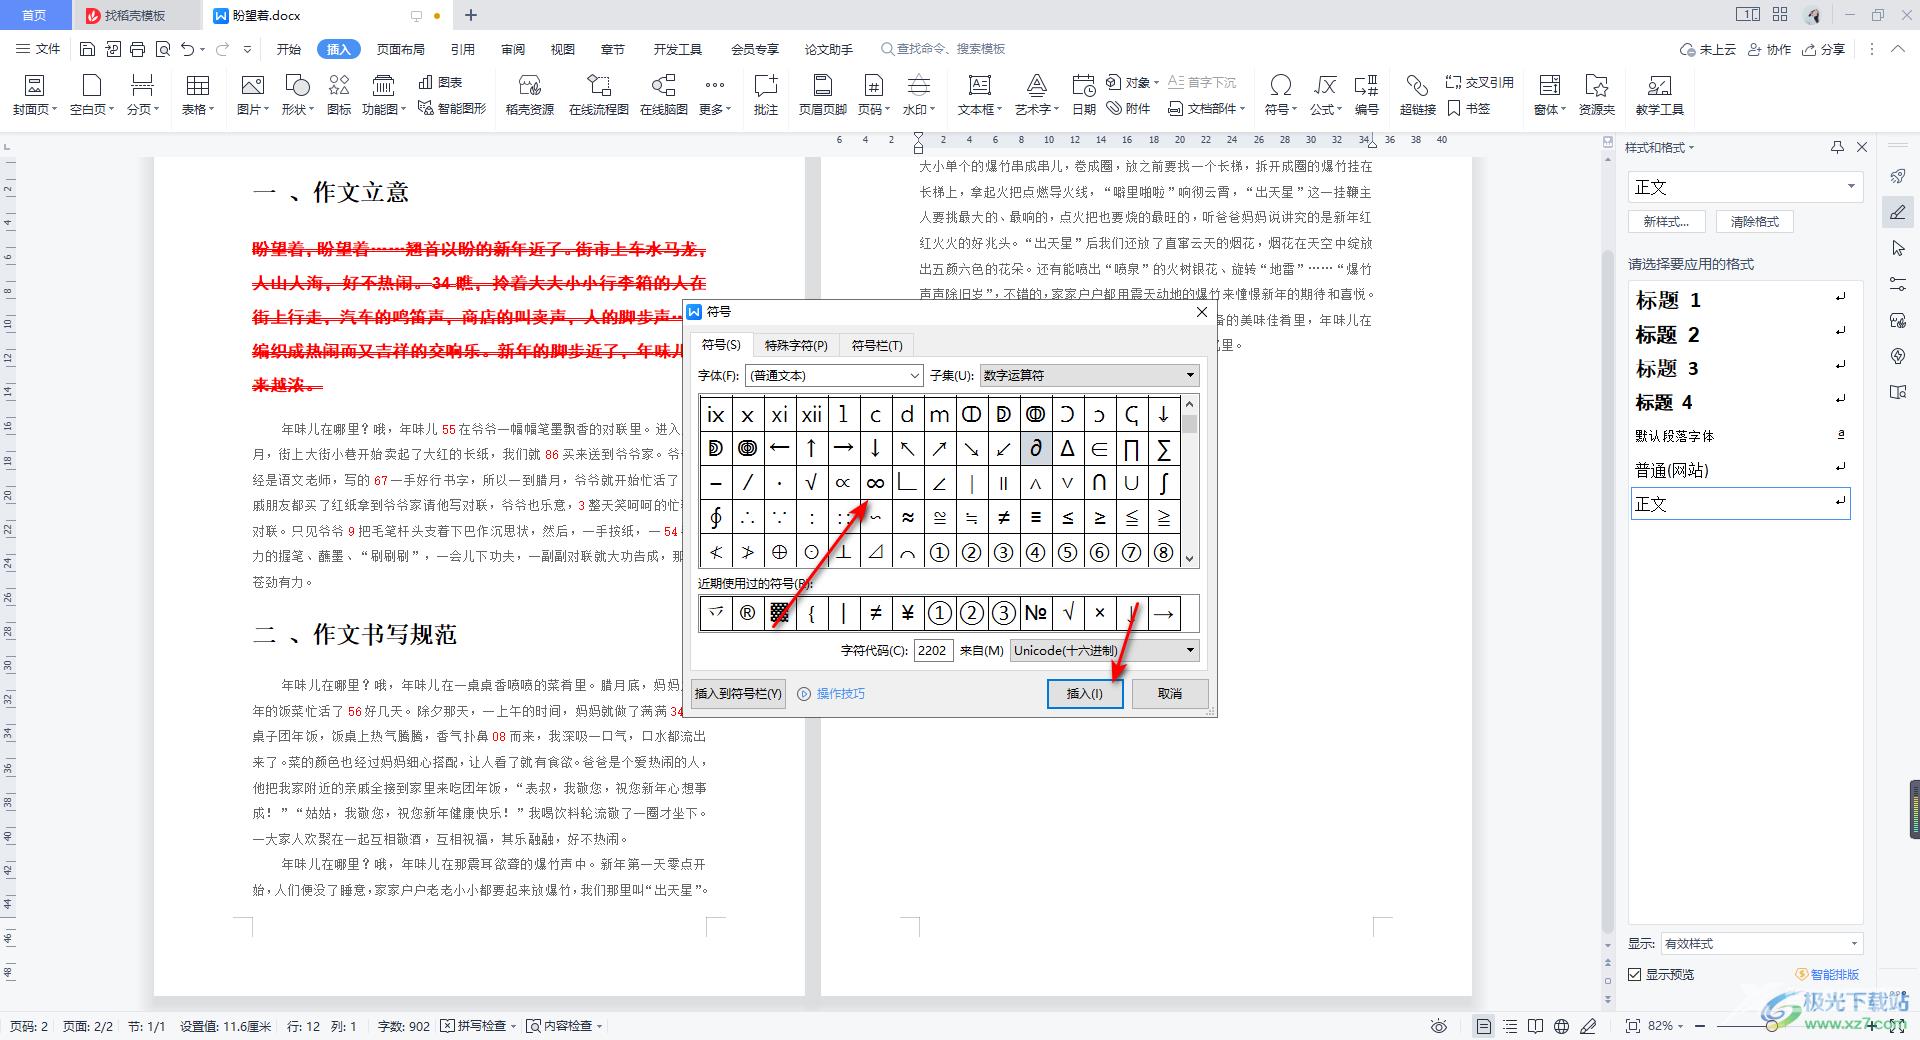Open the online mind map tool

tap(663, 95)
